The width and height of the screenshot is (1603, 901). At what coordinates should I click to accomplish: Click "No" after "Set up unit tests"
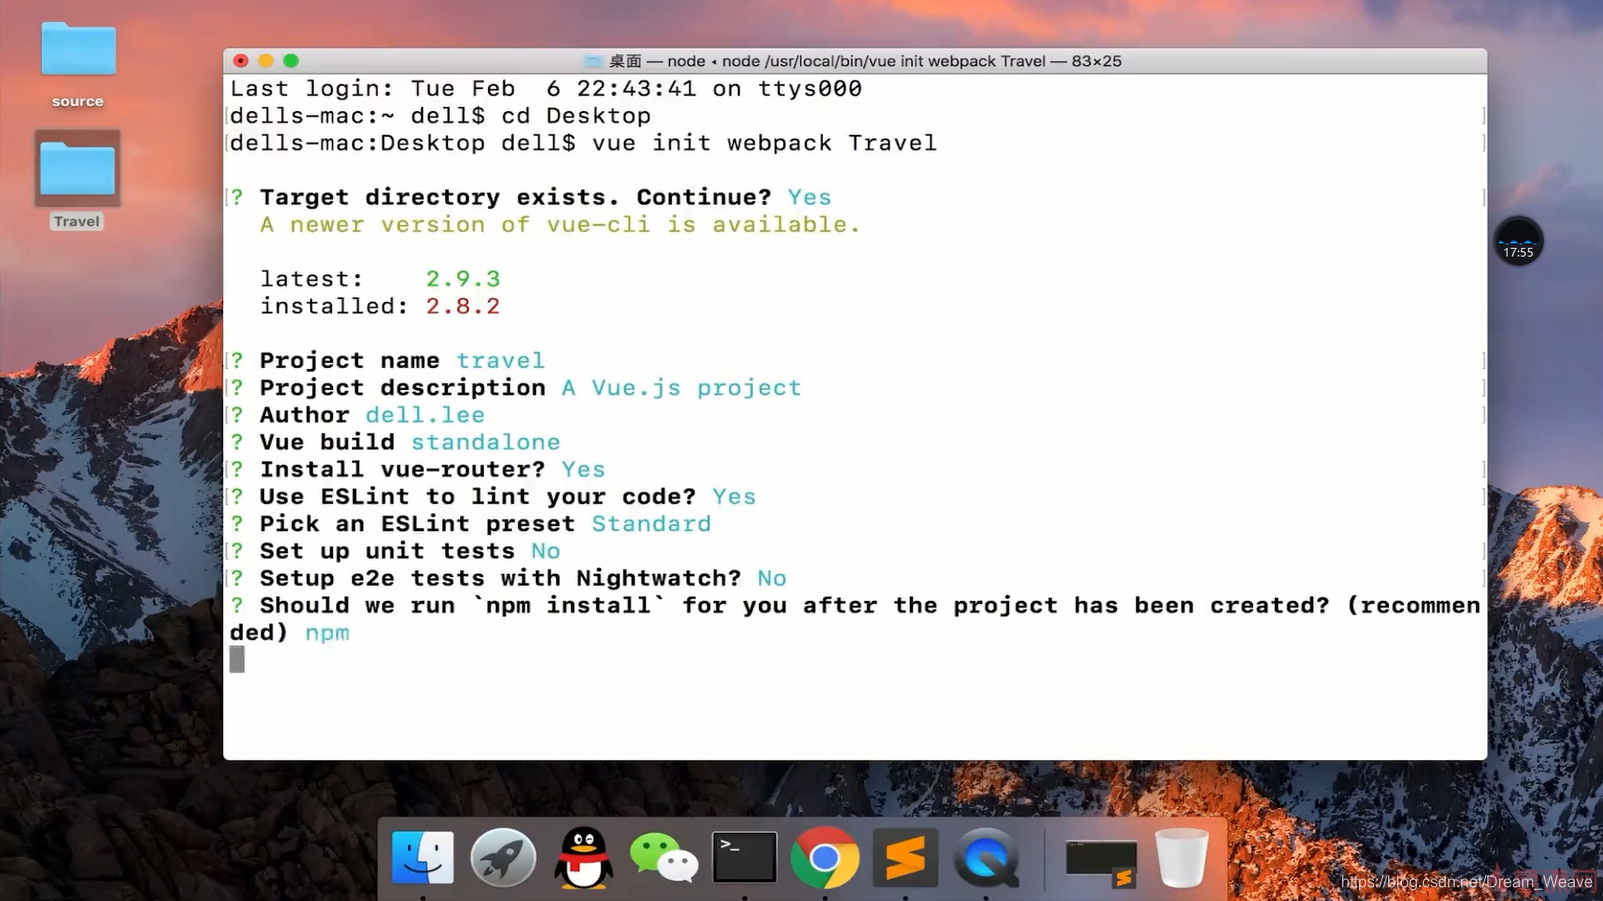coord(546,551)
